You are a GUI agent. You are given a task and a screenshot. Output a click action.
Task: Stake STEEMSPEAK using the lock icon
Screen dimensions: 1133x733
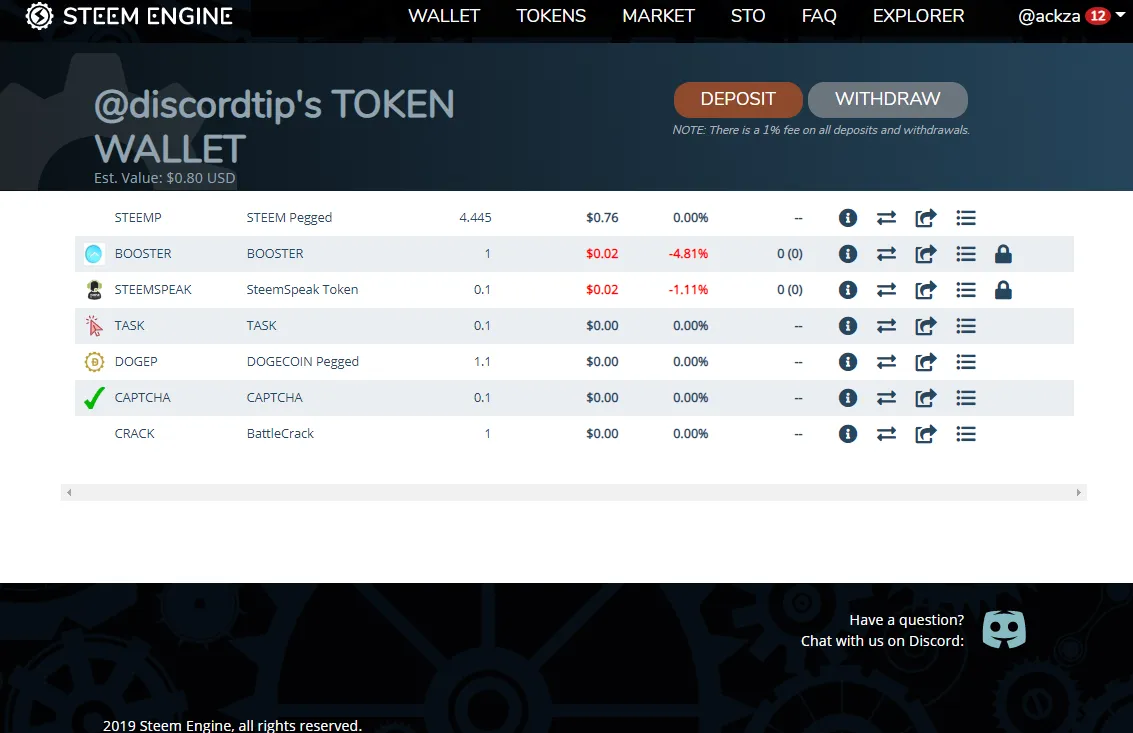pos(1003,290)
